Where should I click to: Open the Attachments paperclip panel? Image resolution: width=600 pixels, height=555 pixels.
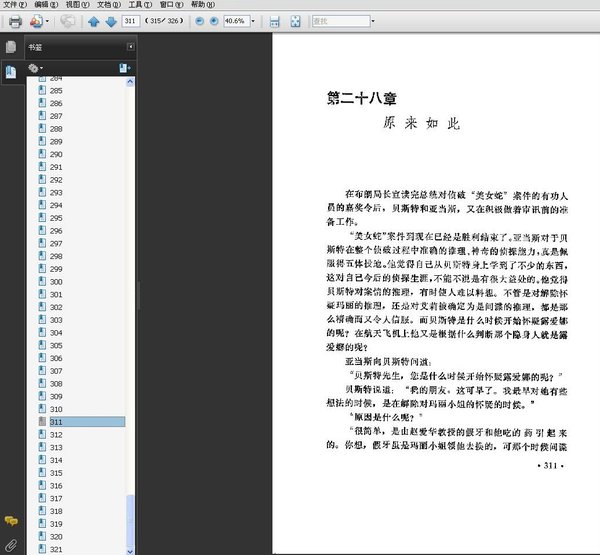(x=10, y=545)
